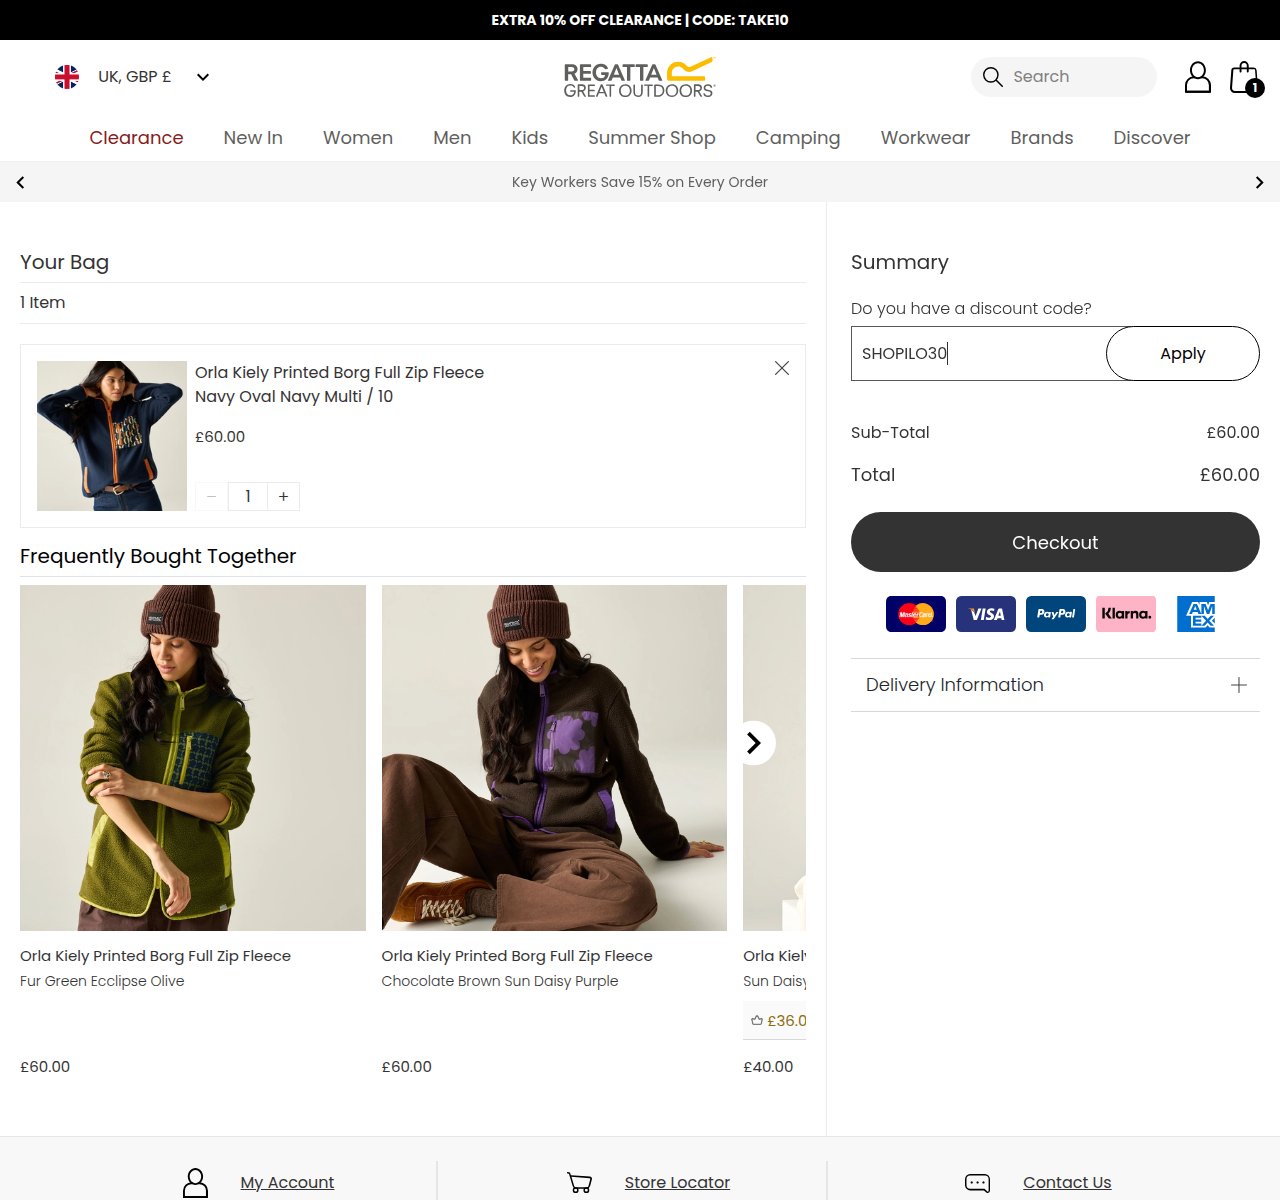Click the 'Do you have a discount code?' label
The height and width of the screenshot is (1200, 1280).
coord(971,309)
